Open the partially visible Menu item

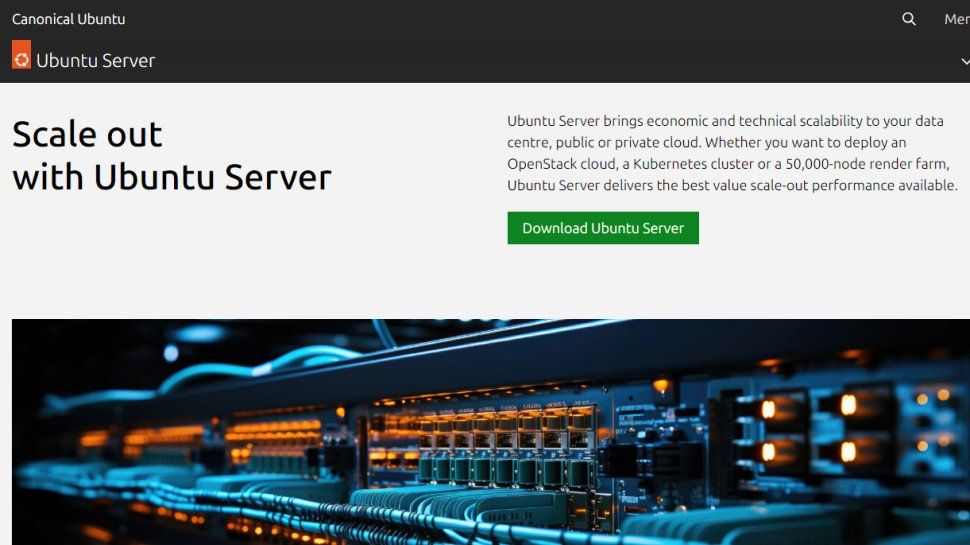pos(956,19)
